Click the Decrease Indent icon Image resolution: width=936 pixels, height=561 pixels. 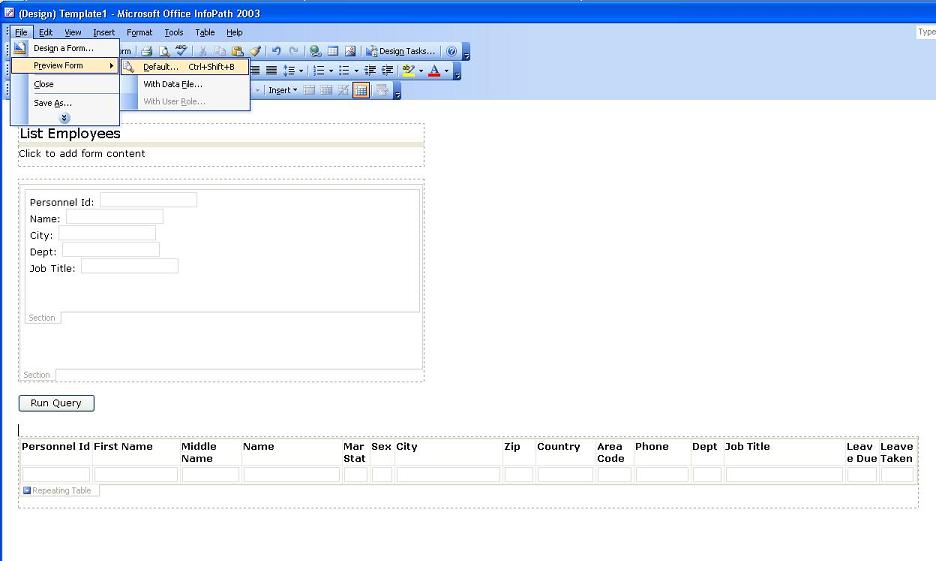[x=370, y=70]
